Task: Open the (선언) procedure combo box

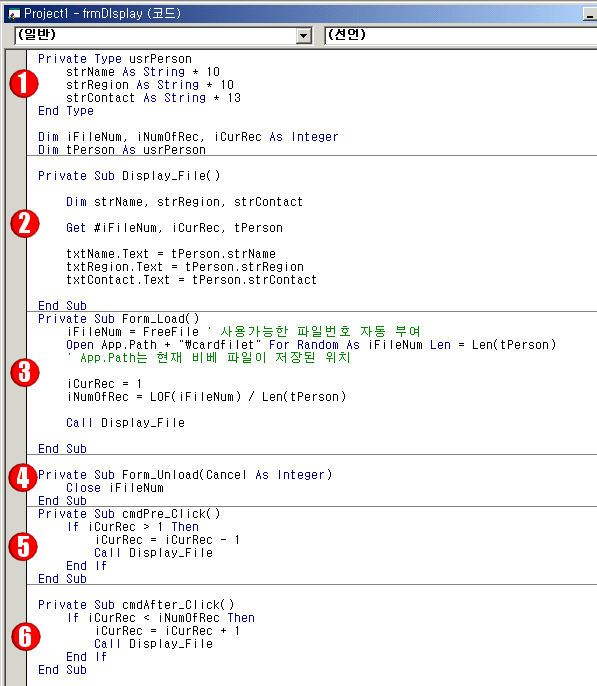Action: point(461,35)
